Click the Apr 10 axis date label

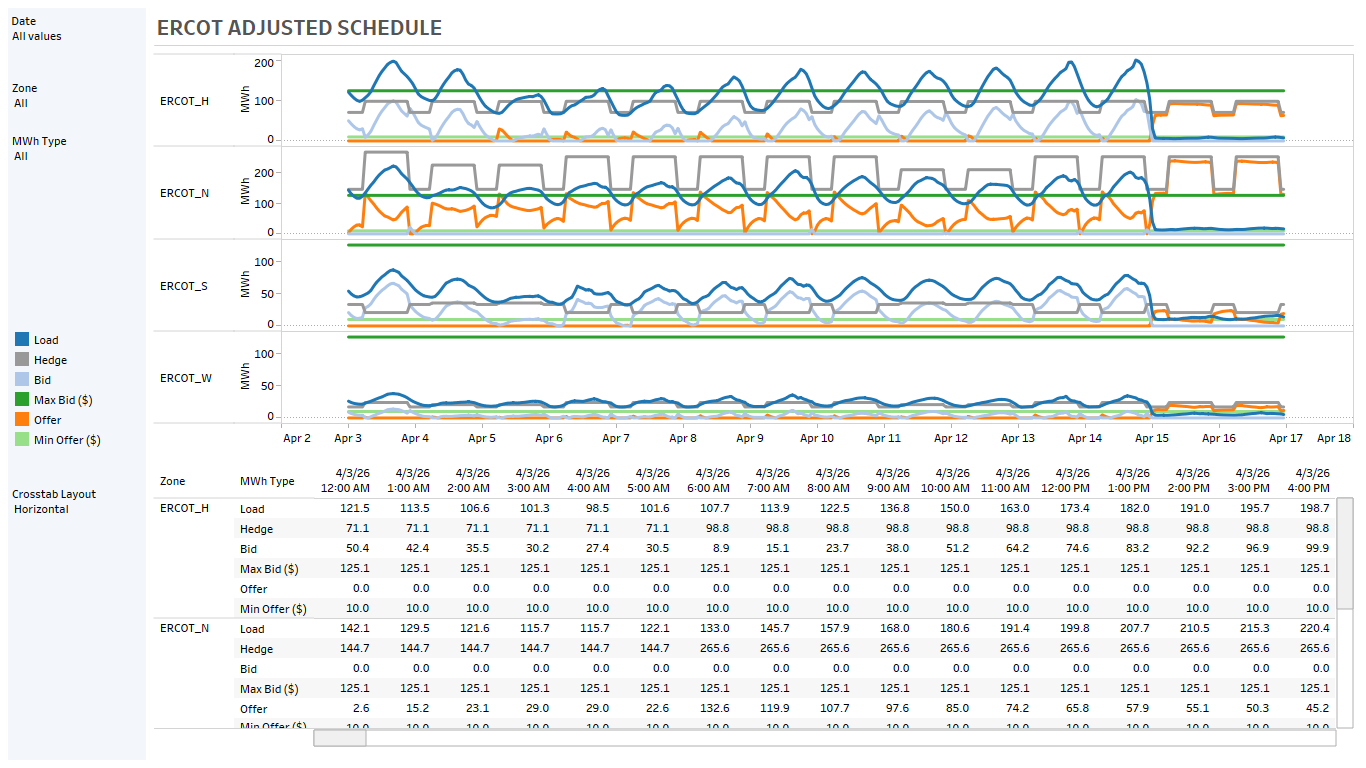pos(814,438)
